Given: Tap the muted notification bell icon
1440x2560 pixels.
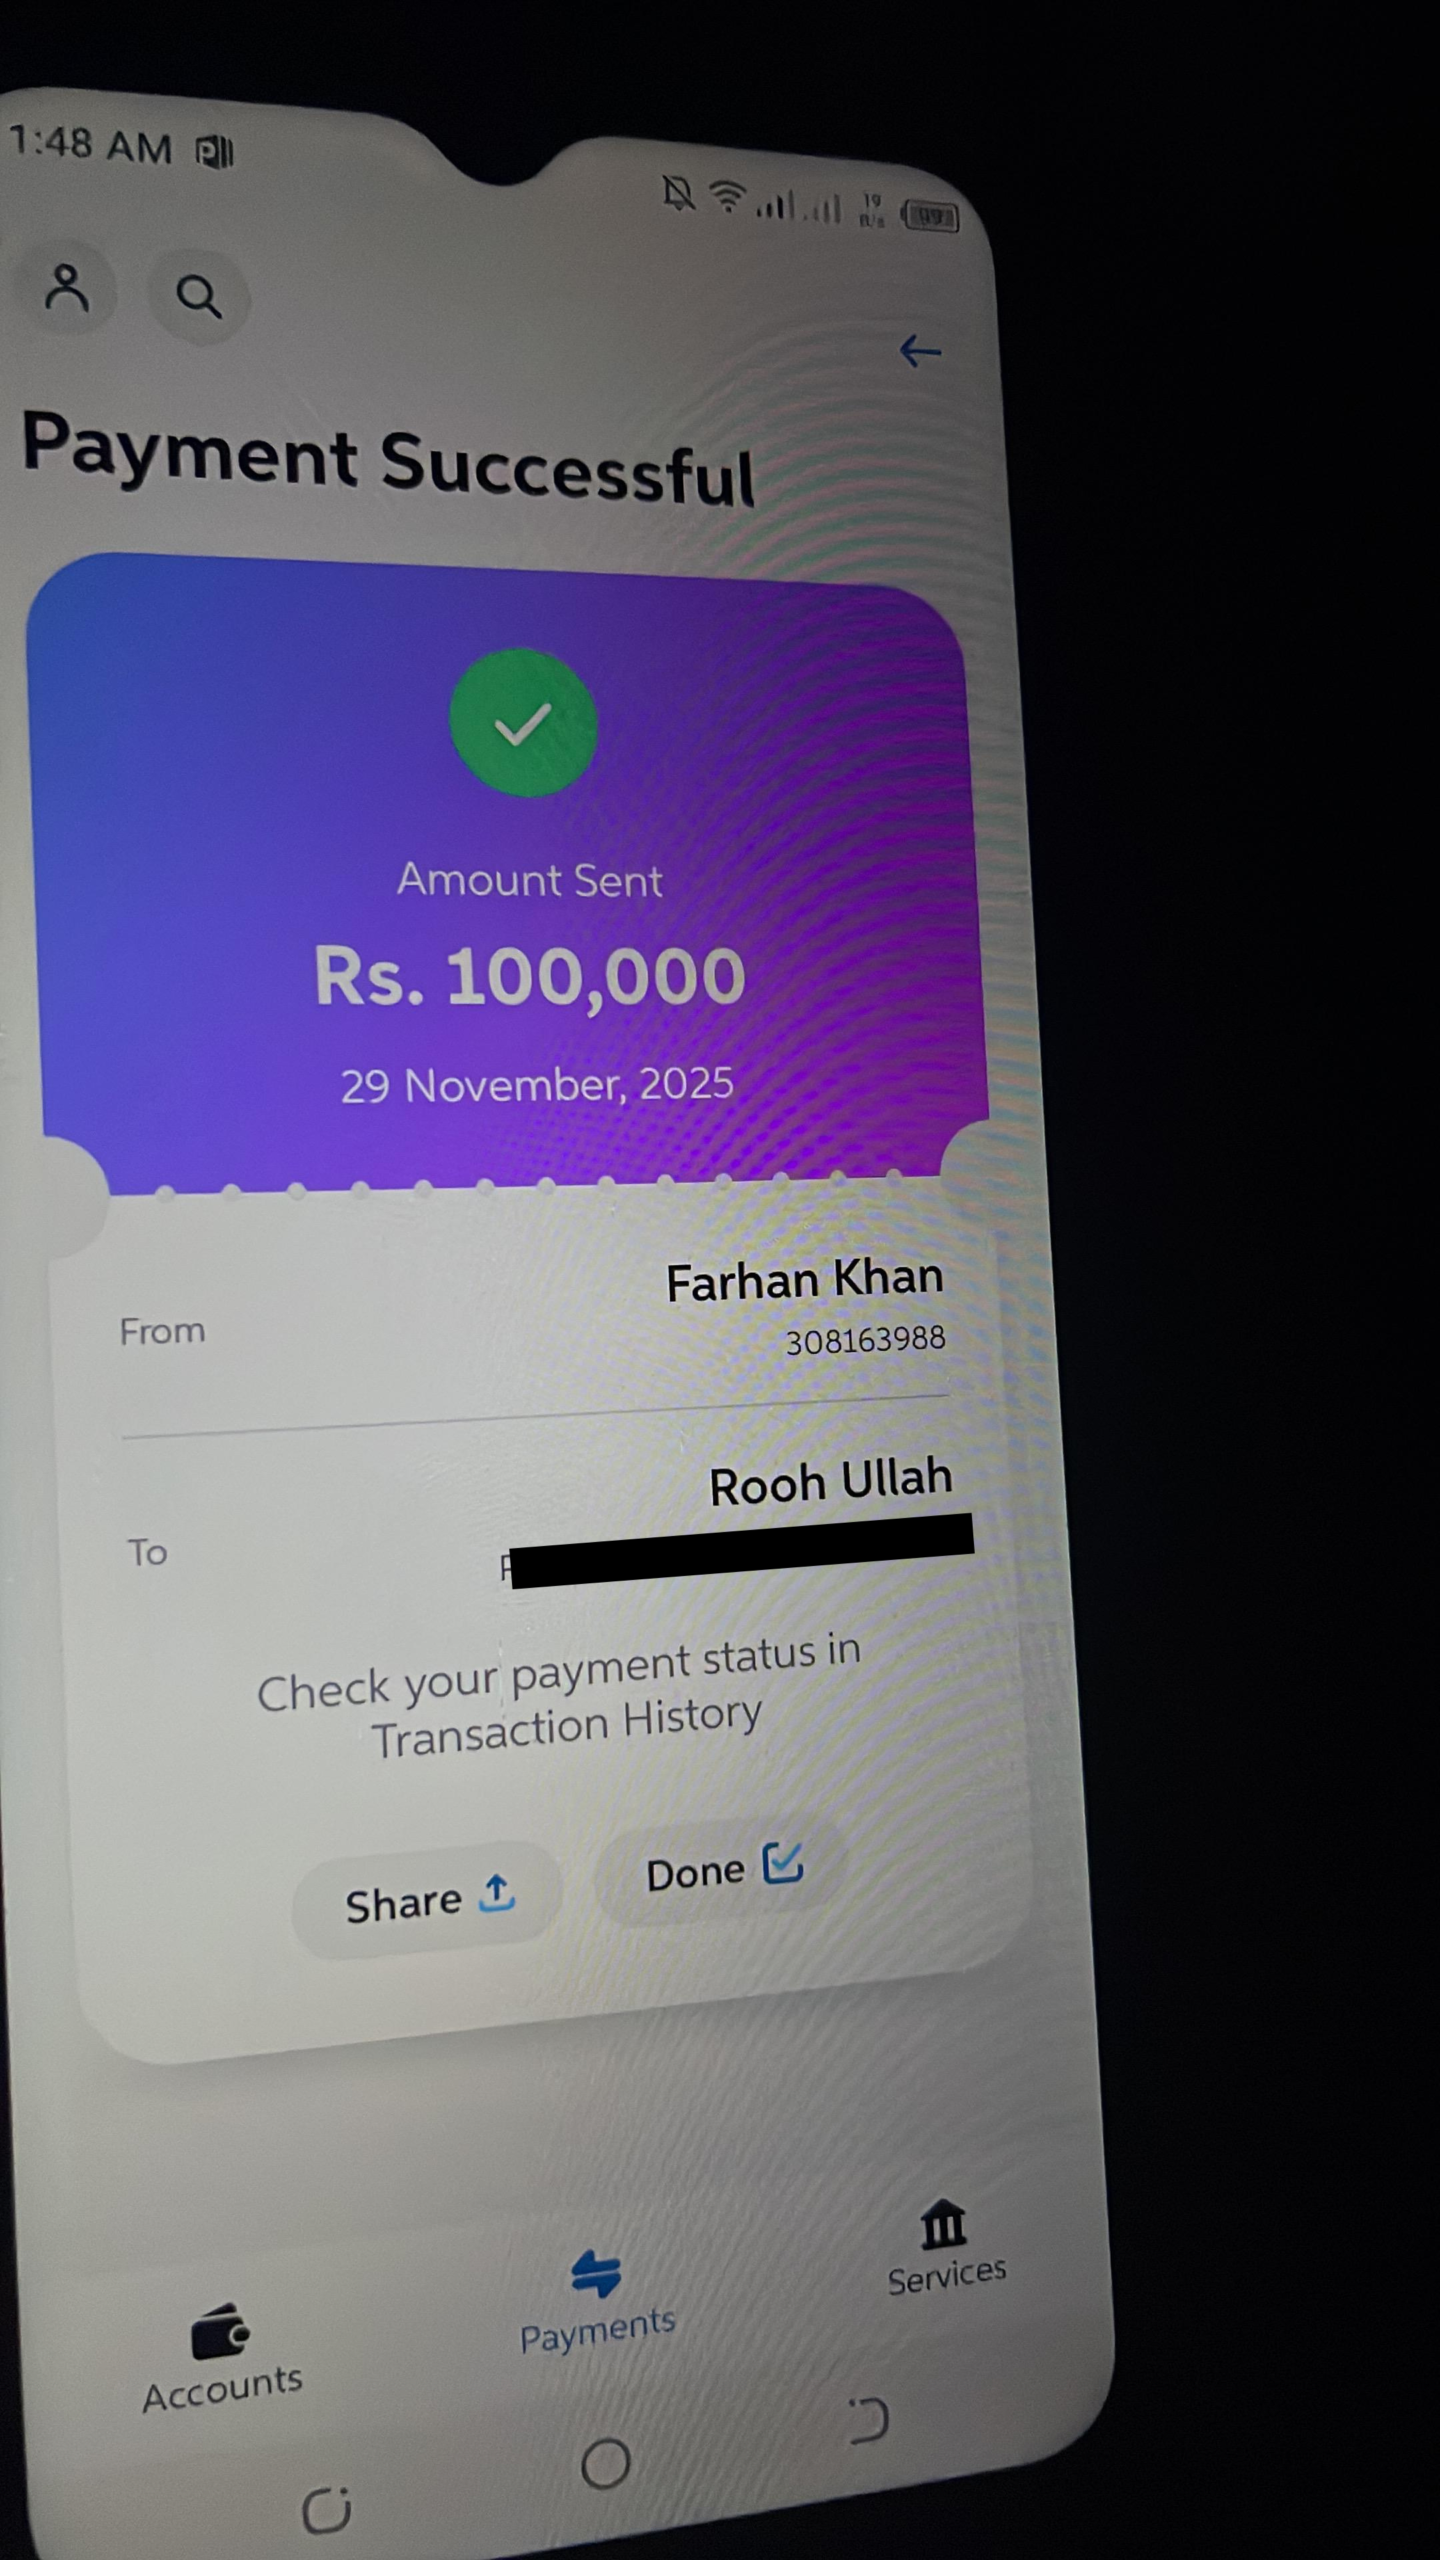Looking at the screenshot, I should (679, 192).
